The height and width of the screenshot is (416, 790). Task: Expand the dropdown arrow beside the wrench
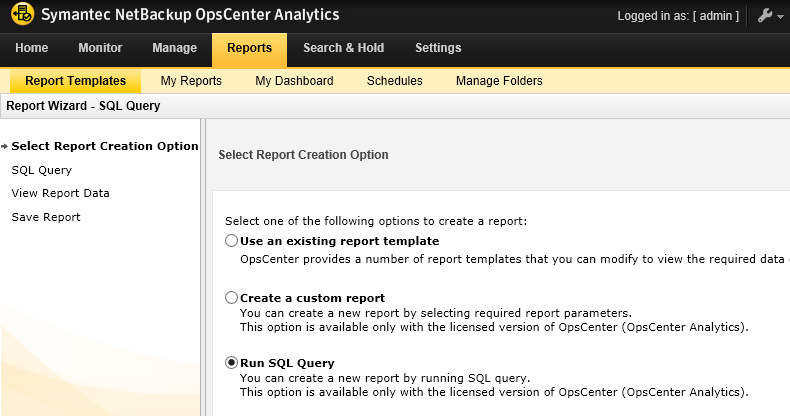click(x=780, y=17)
